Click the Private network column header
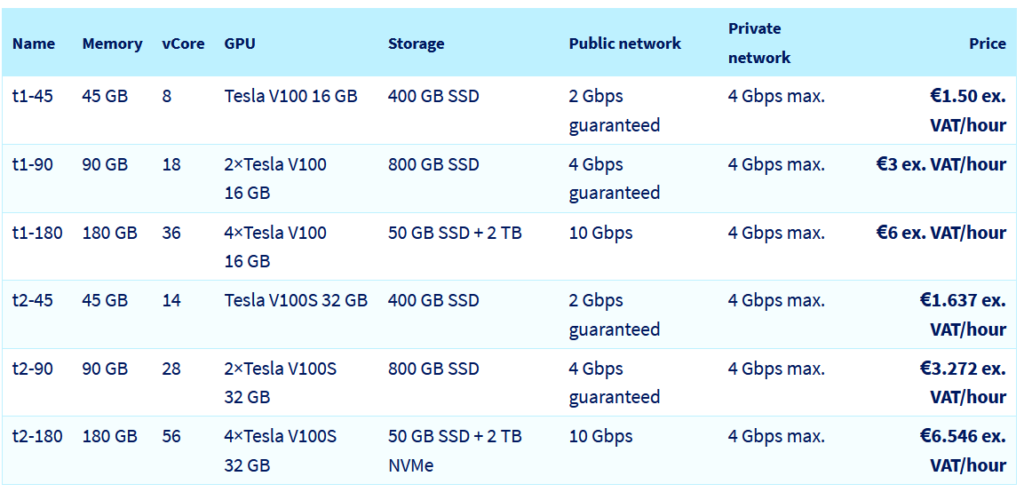Screen dimensions: 1024x492 coord(759,43)
